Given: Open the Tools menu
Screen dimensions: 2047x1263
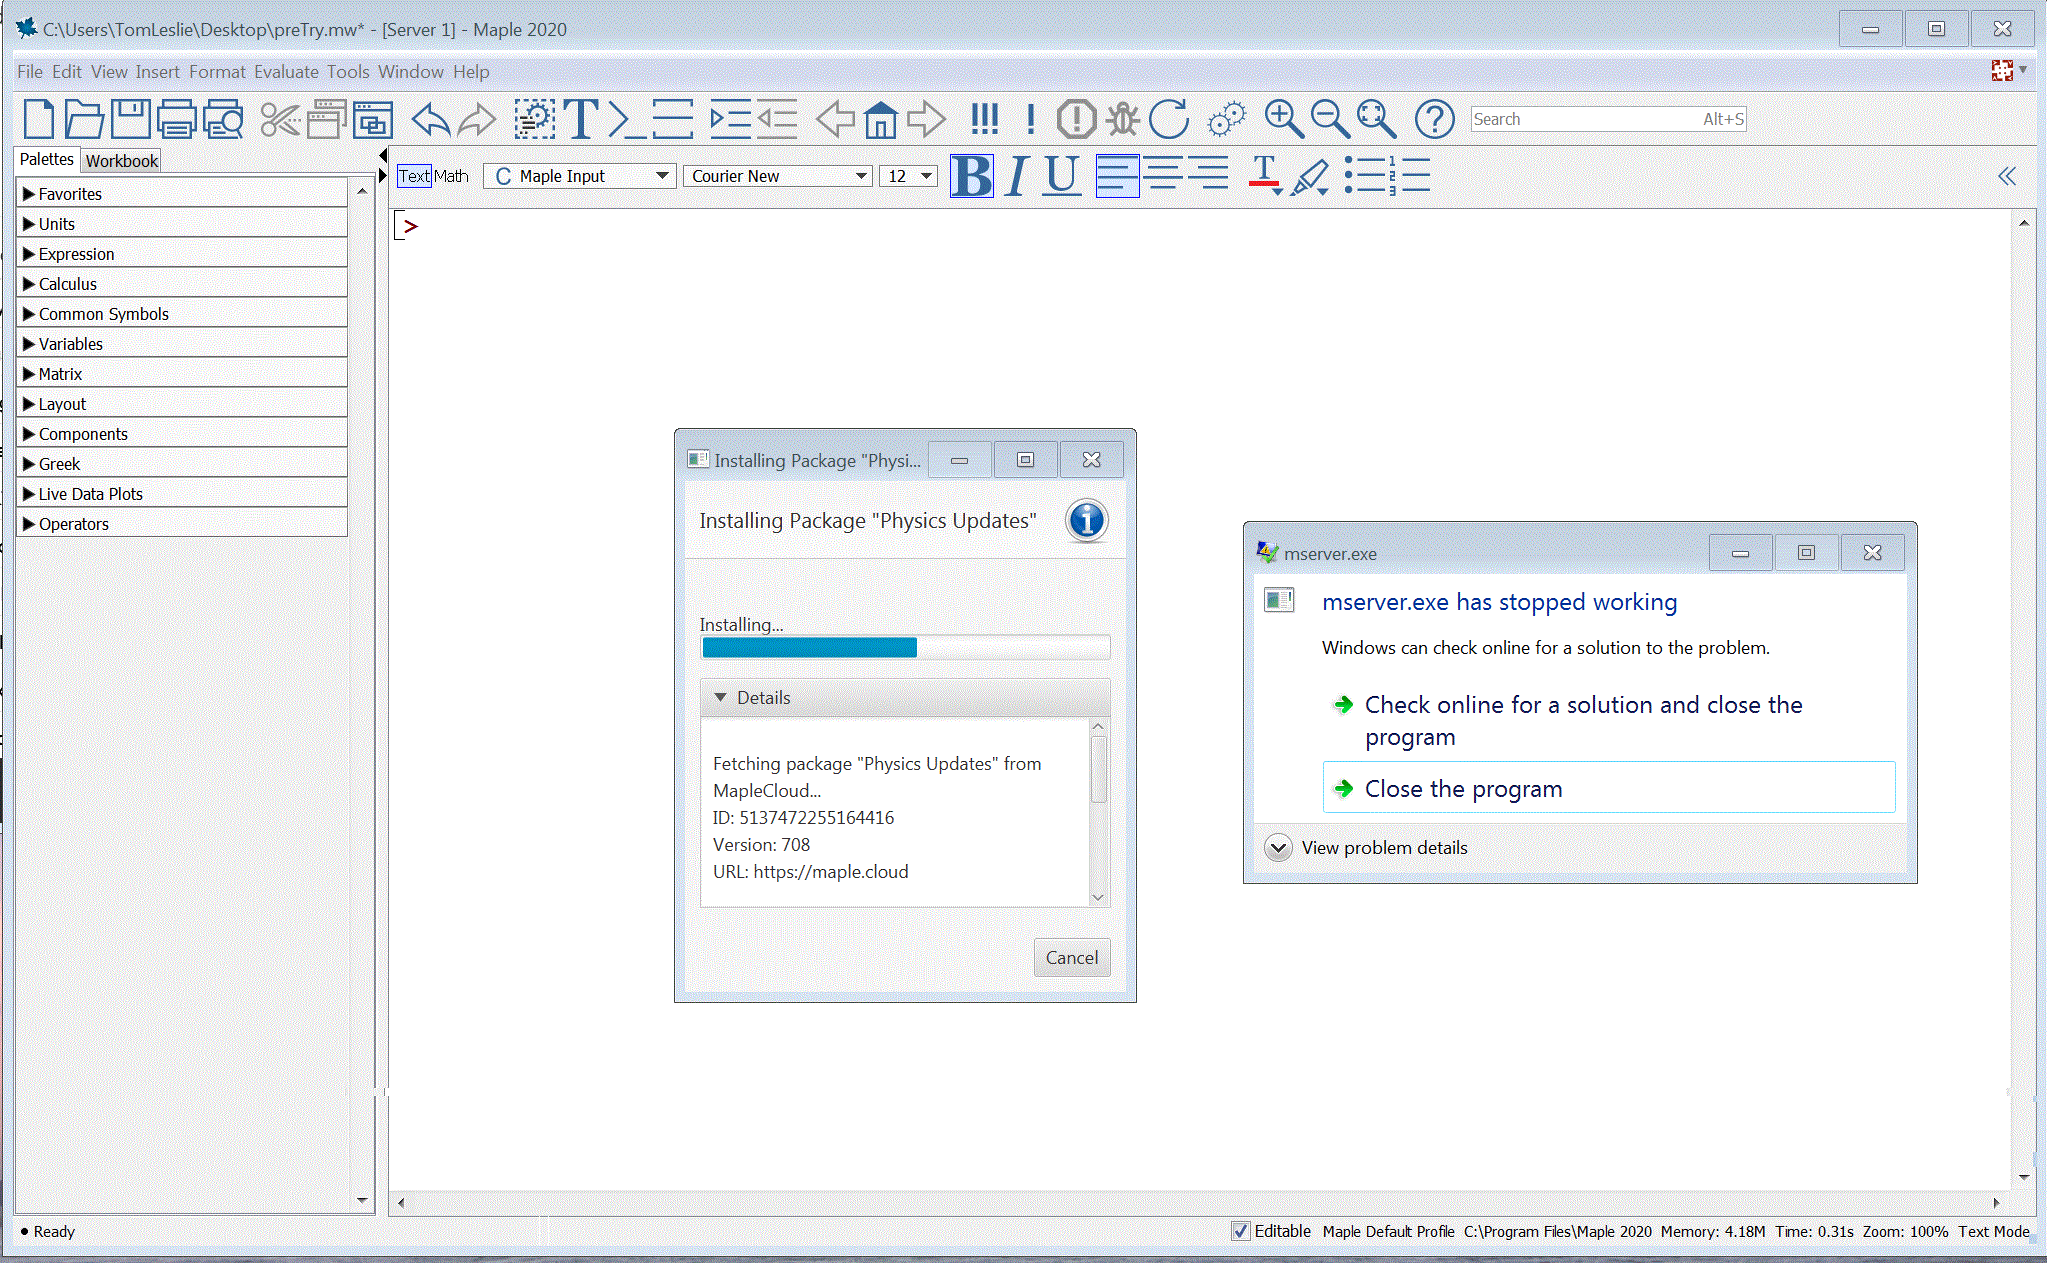Looking at the screenshot, I should pos(348,72).
